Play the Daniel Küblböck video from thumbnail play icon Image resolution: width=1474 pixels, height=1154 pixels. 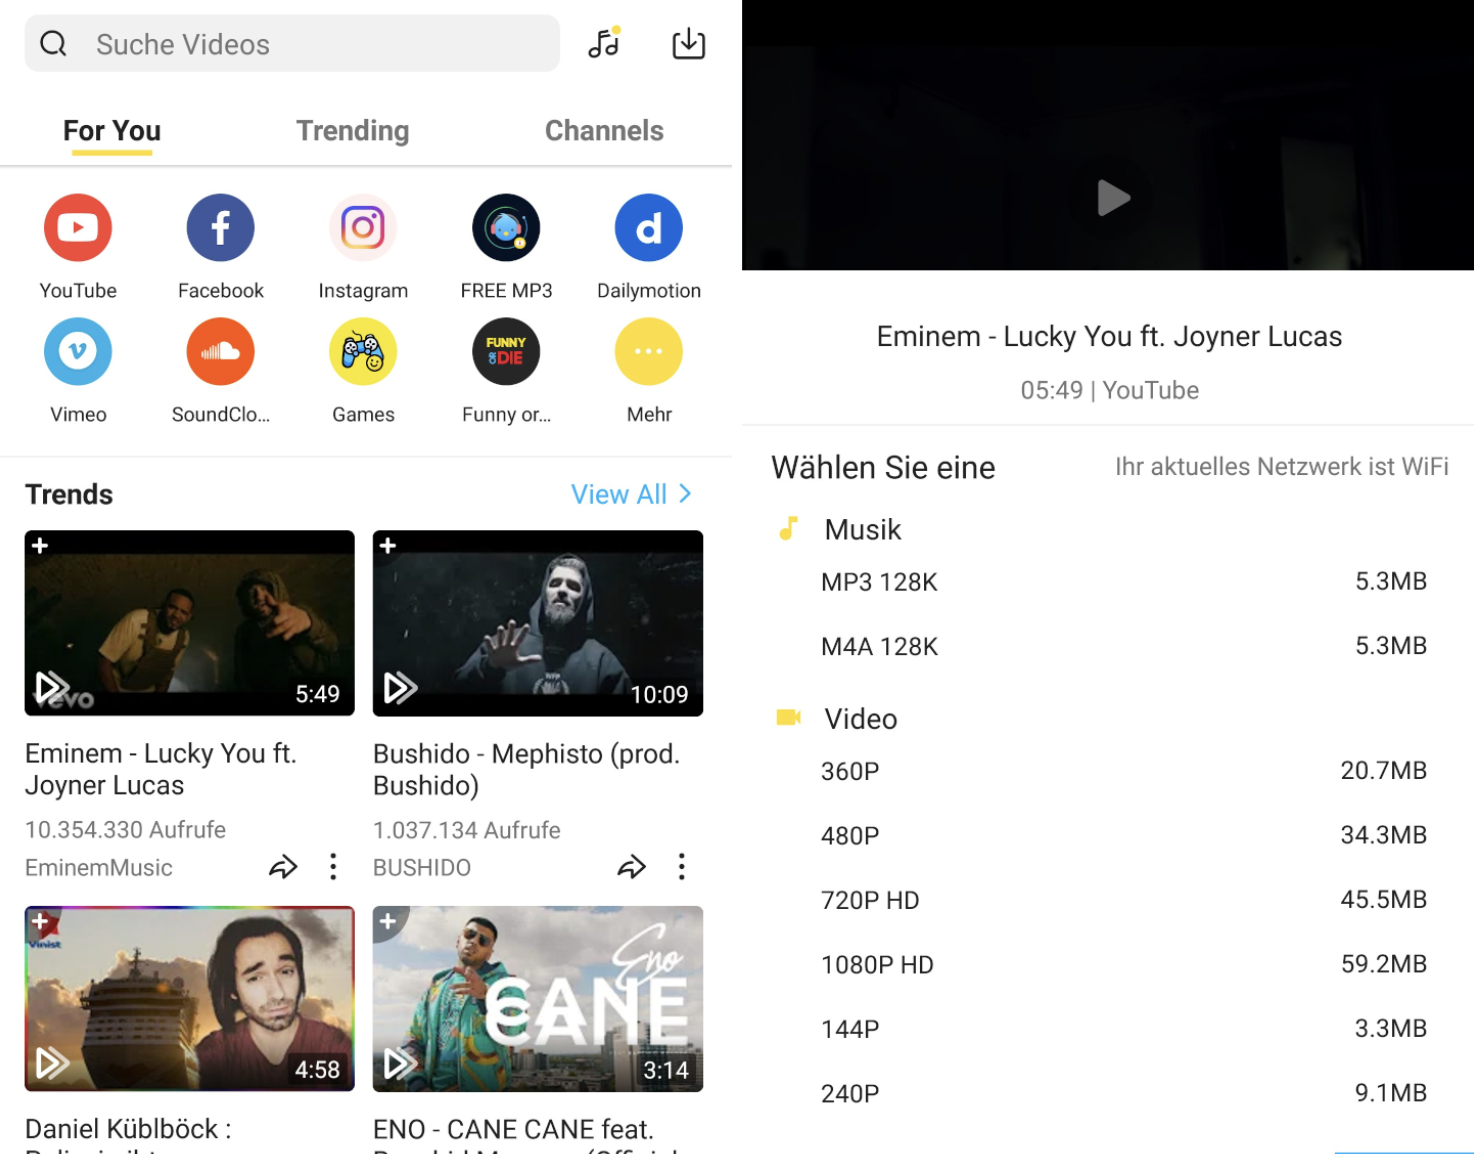click(52, 1063)
